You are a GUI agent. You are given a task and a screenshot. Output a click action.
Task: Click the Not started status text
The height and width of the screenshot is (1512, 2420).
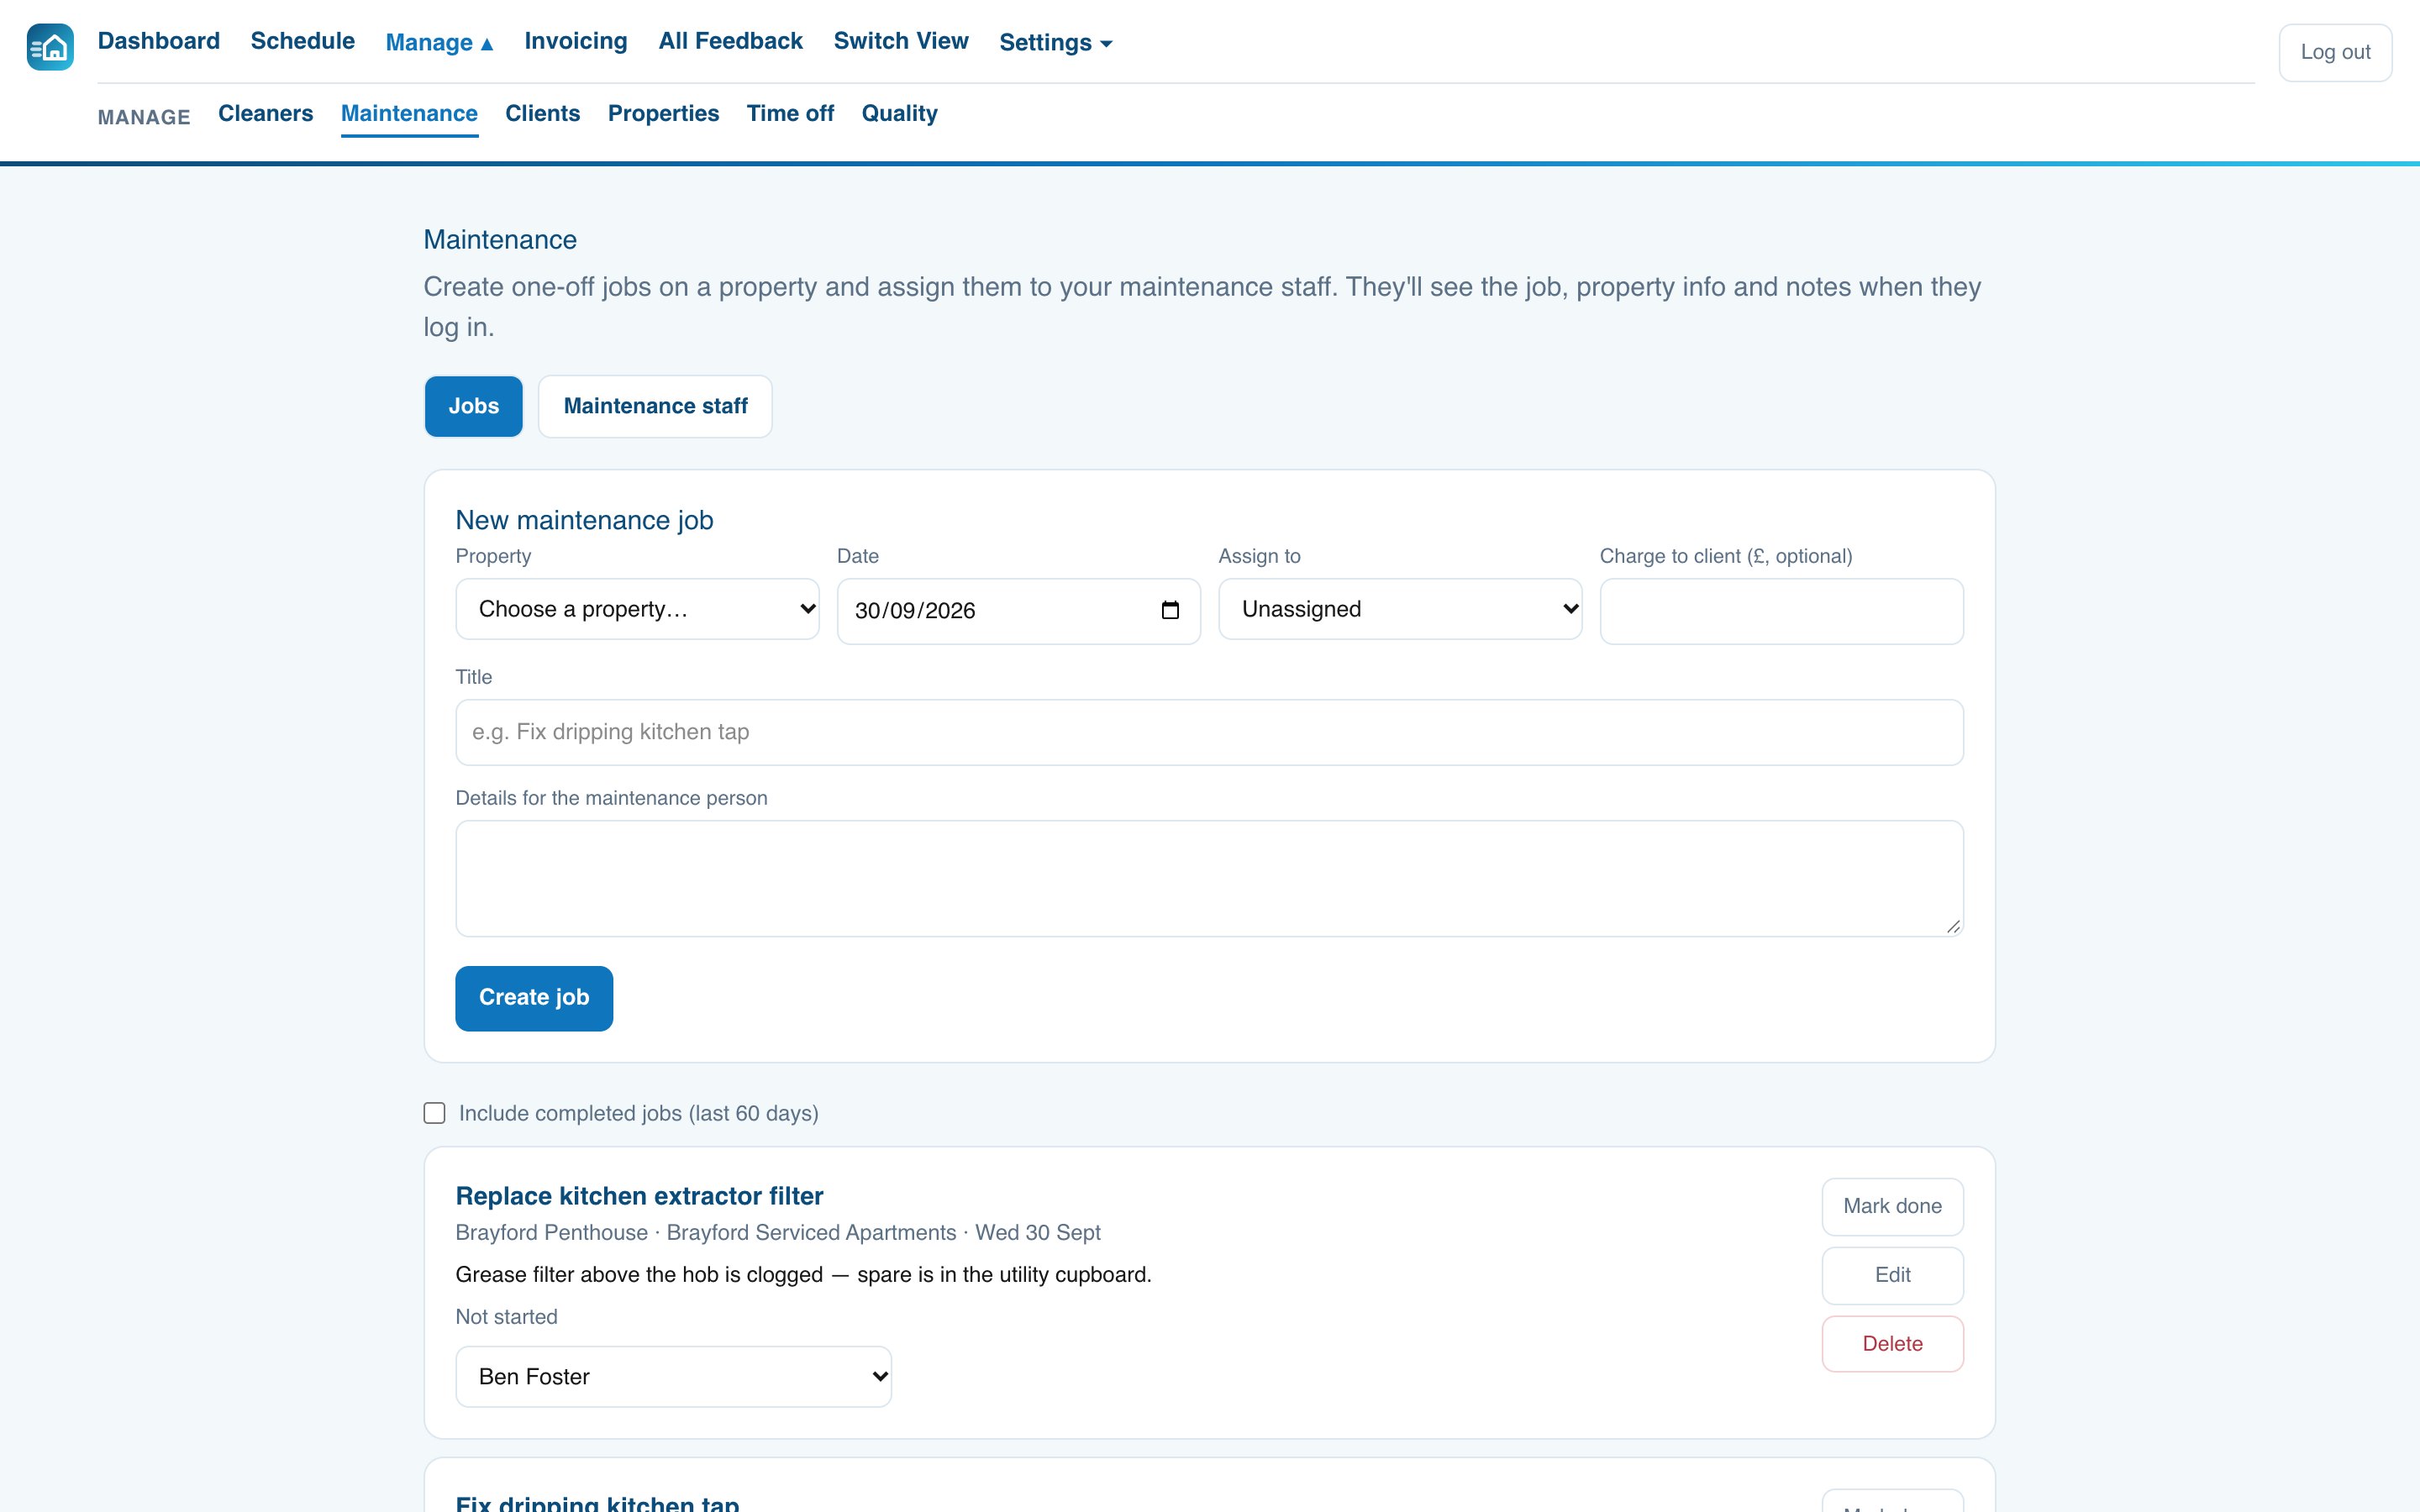coord(506,1317)
